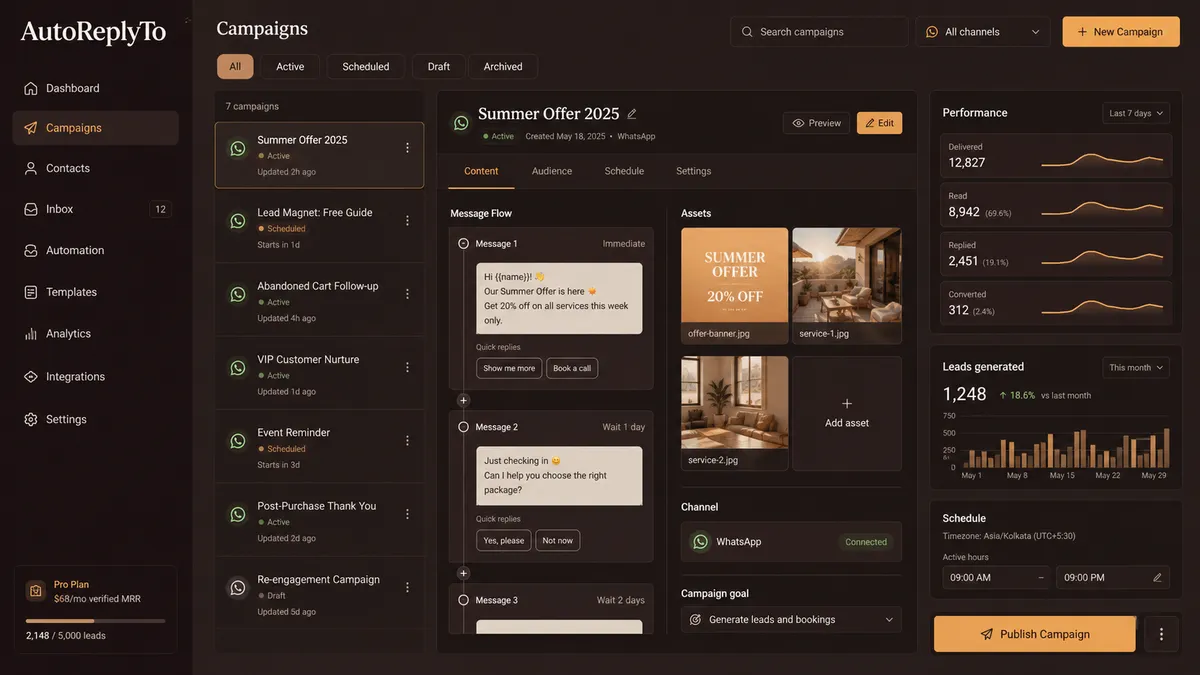
Task: Switch to the campaign Settings tab
Action: (x=693, y=171)
